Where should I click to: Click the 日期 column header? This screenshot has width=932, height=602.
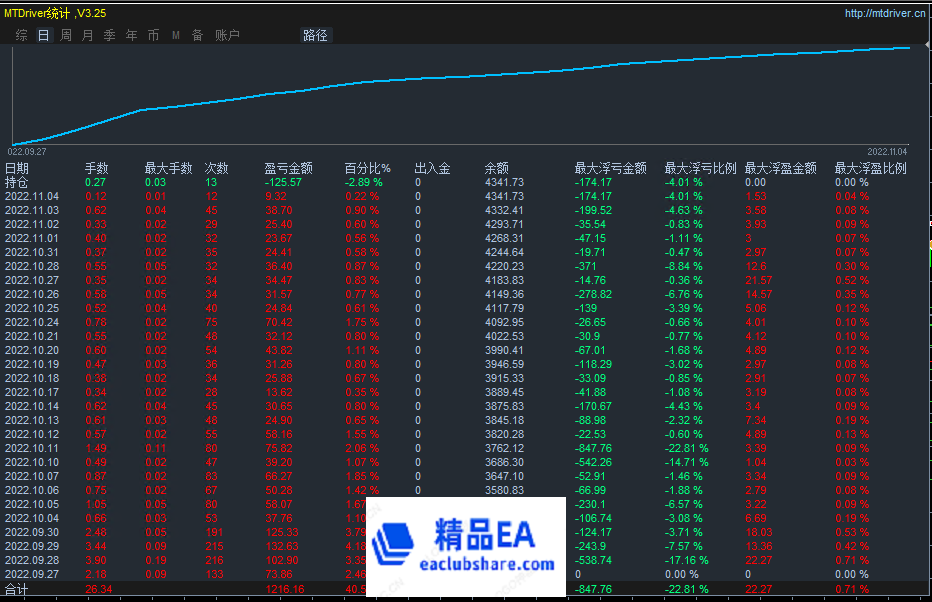coord(17,168)
